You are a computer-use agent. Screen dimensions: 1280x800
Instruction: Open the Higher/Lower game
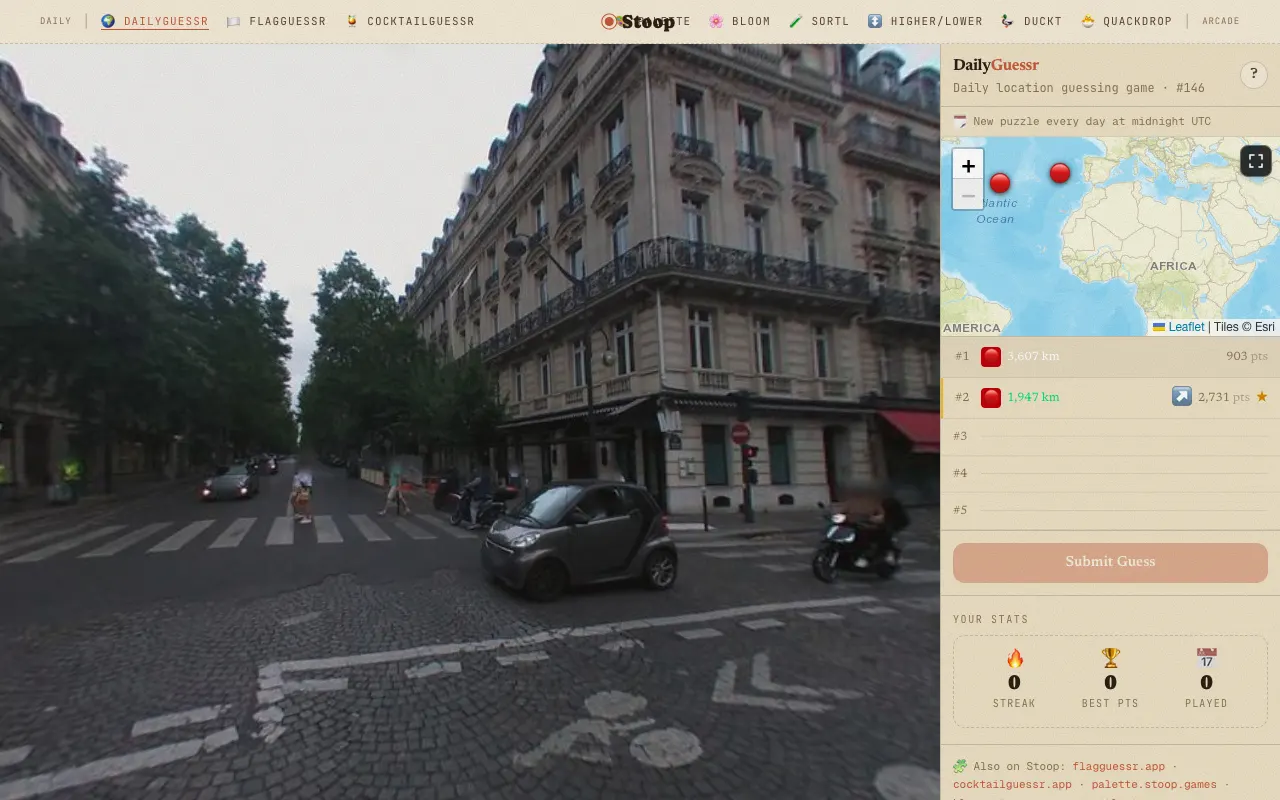[x=925, y=21]
